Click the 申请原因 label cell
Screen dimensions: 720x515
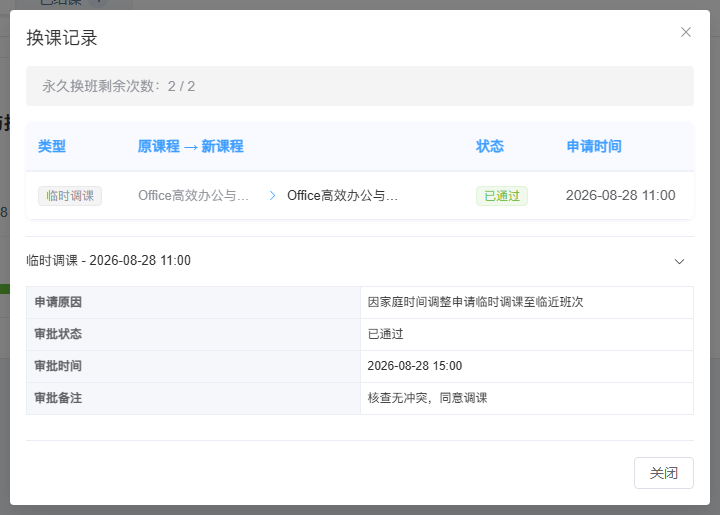[x=193, y=302]
